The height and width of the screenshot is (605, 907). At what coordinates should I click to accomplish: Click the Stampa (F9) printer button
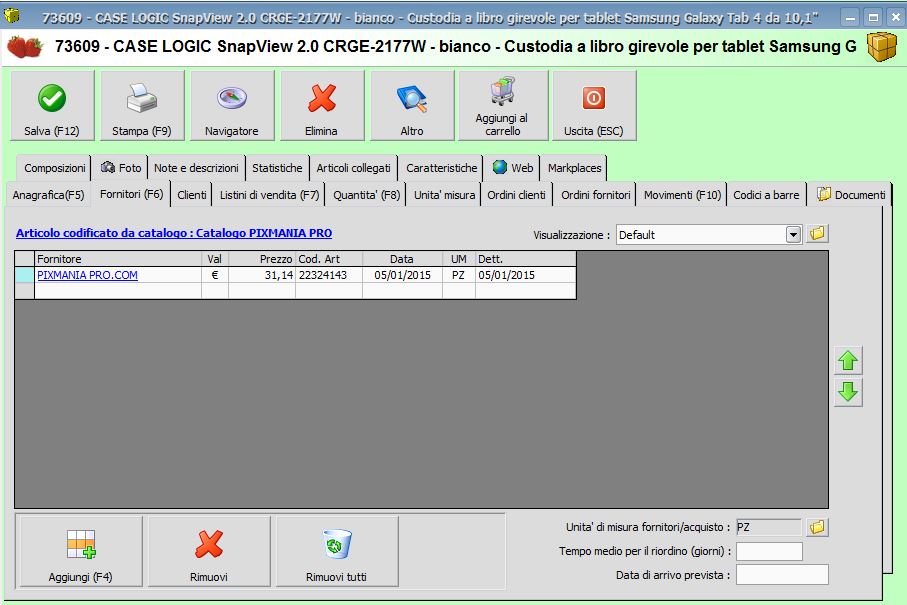pyautogui.click(x=142, y=106)
